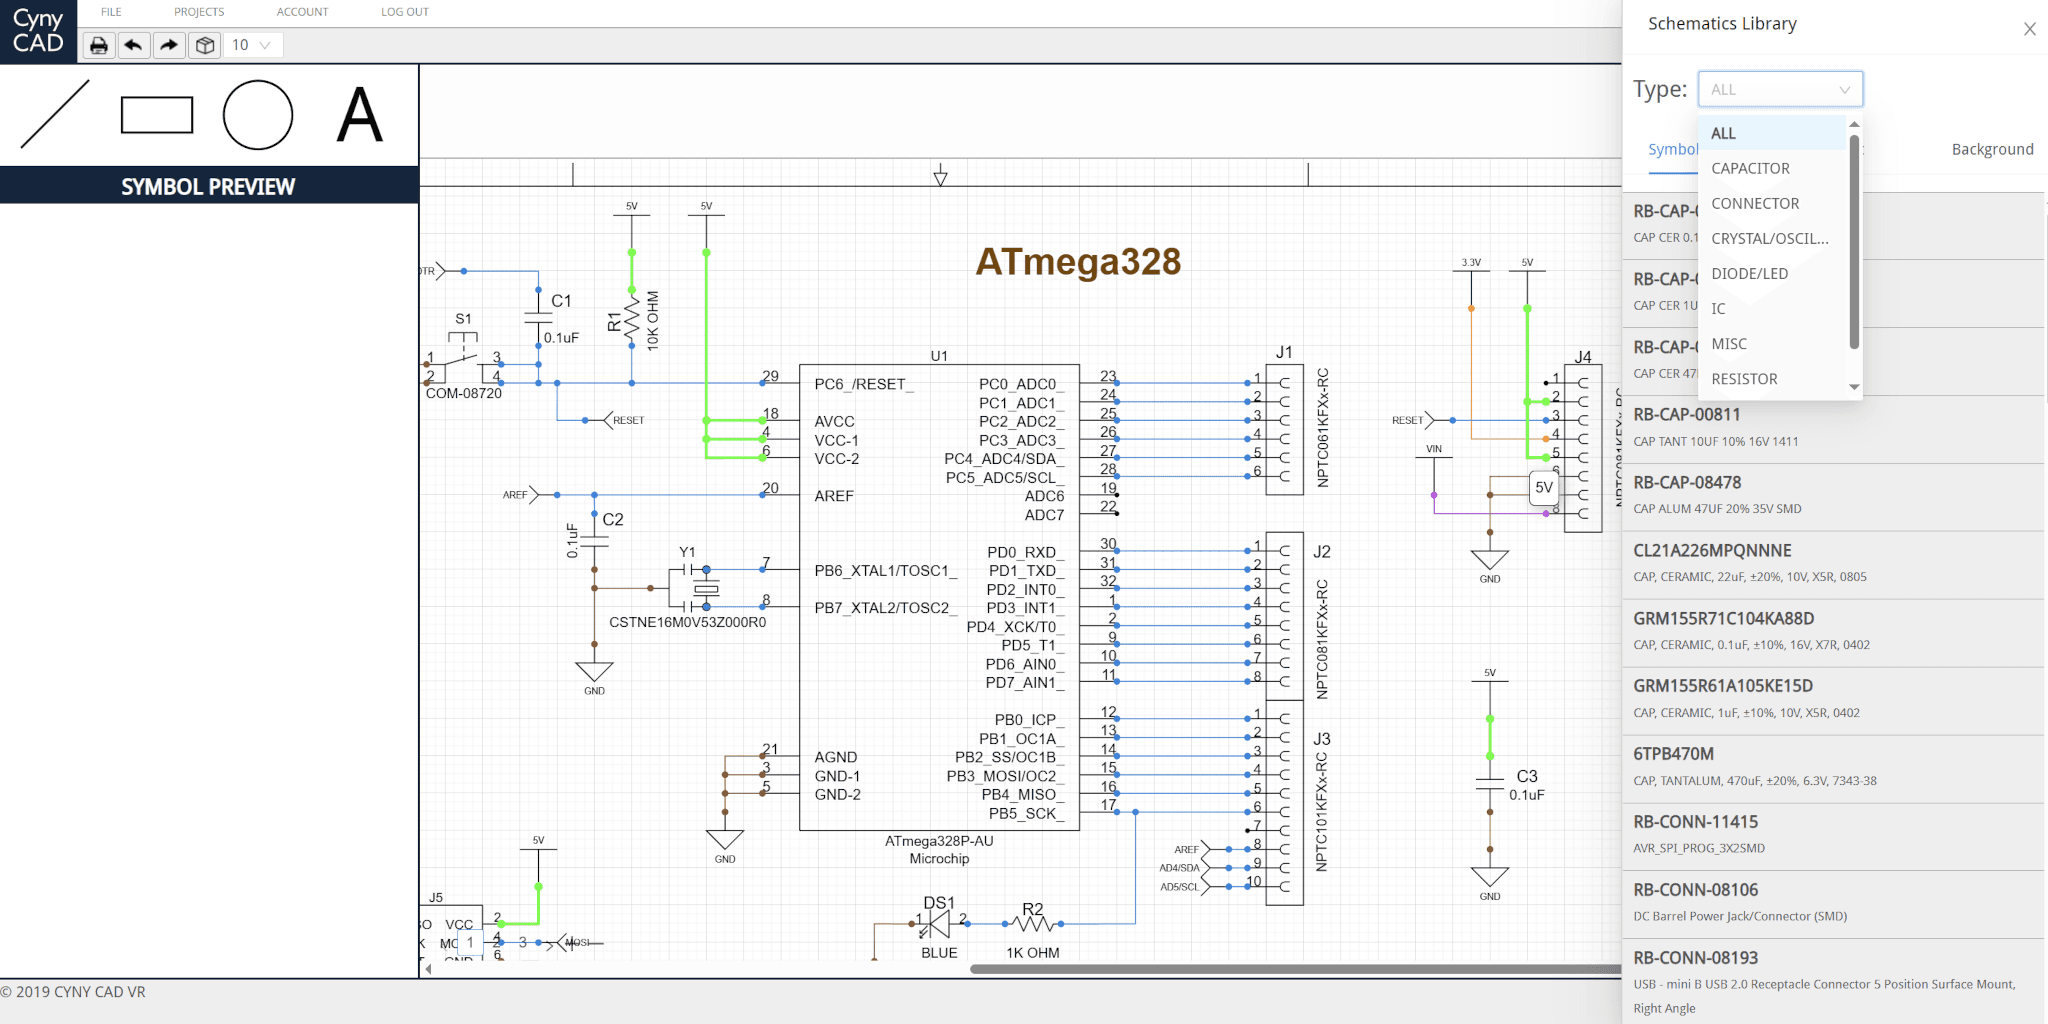
Task: Click the horizontal canvas scrollbar thumb
Action: coord(1296,968)
